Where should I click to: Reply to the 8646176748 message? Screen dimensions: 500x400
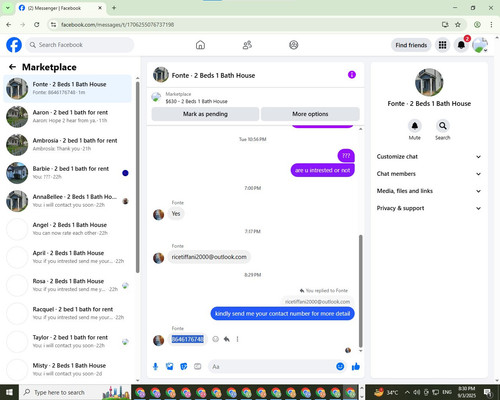coord(227,339)
